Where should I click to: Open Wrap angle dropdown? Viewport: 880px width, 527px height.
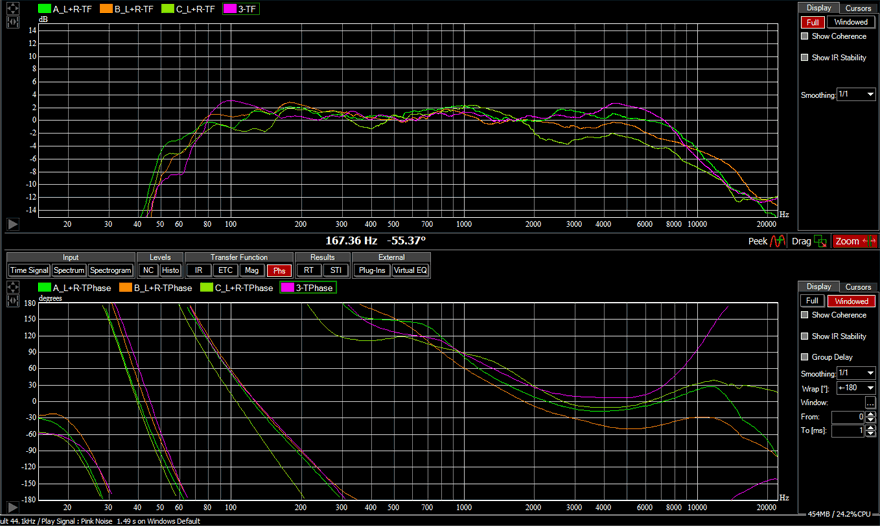click(856, 388)
